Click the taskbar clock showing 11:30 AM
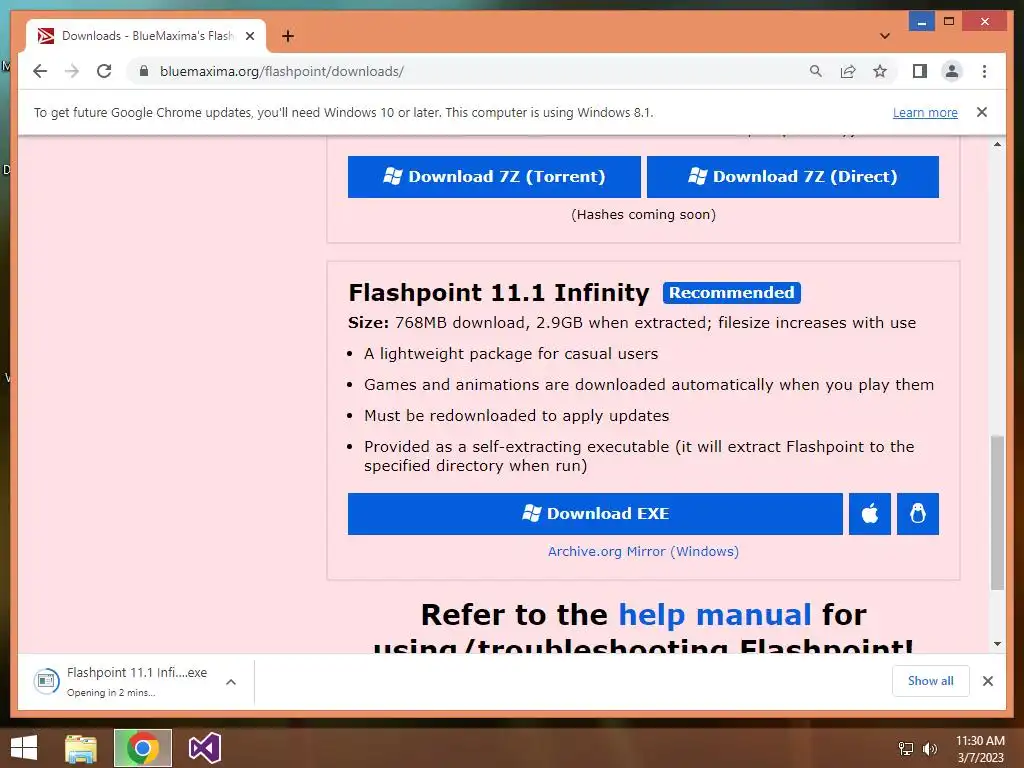This screenshot has width=1024, height=768. 980,748
